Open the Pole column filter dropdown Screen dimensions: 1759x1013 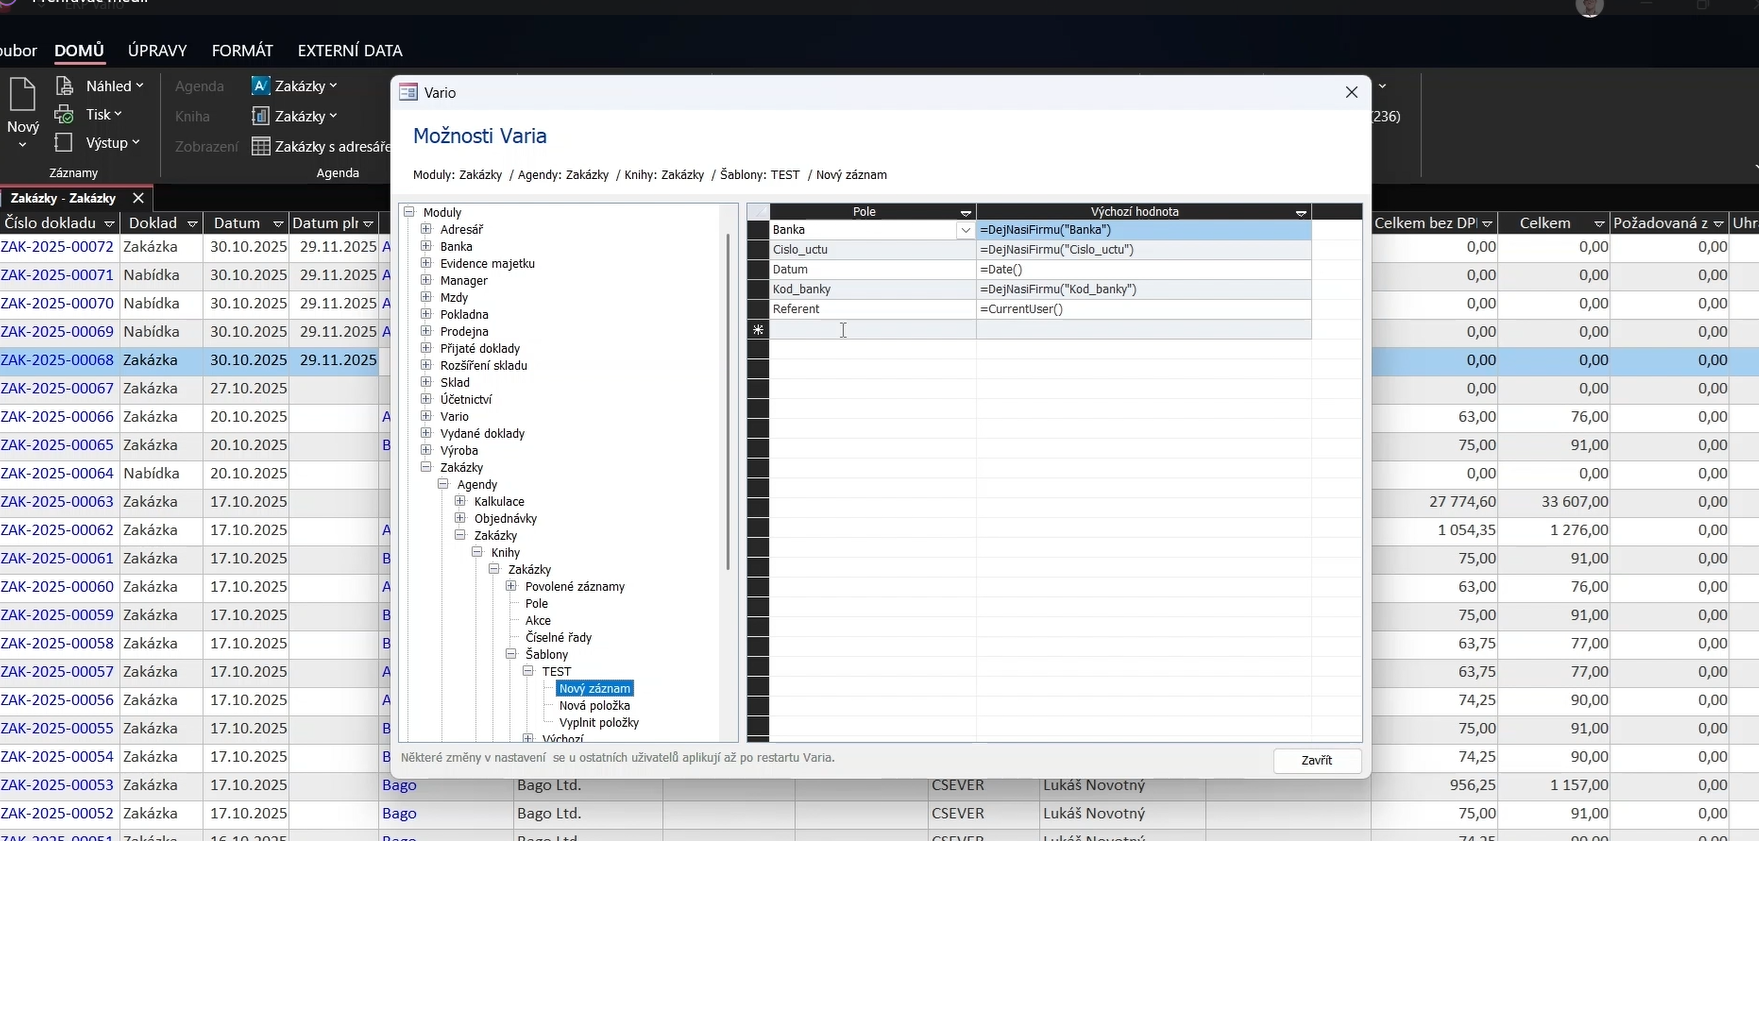click(x=965, y=212)
